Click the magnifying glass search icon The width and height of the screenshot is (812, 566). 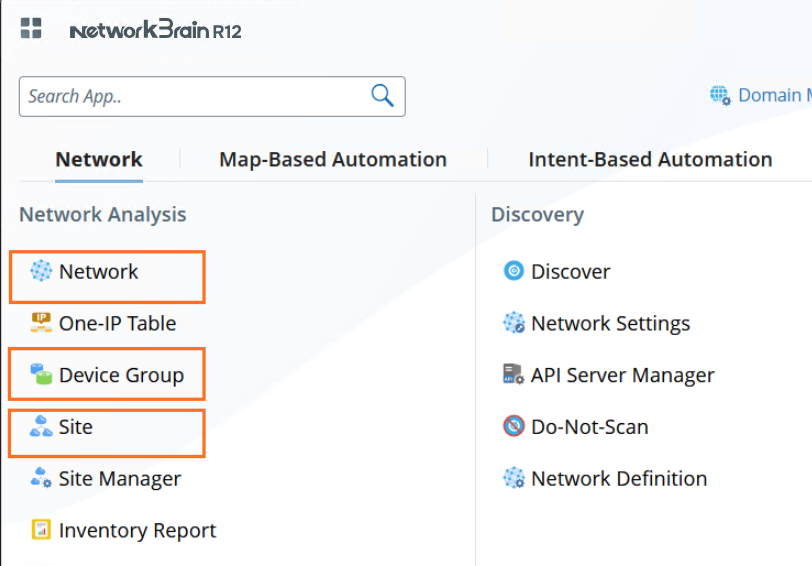tap(382, 96)
